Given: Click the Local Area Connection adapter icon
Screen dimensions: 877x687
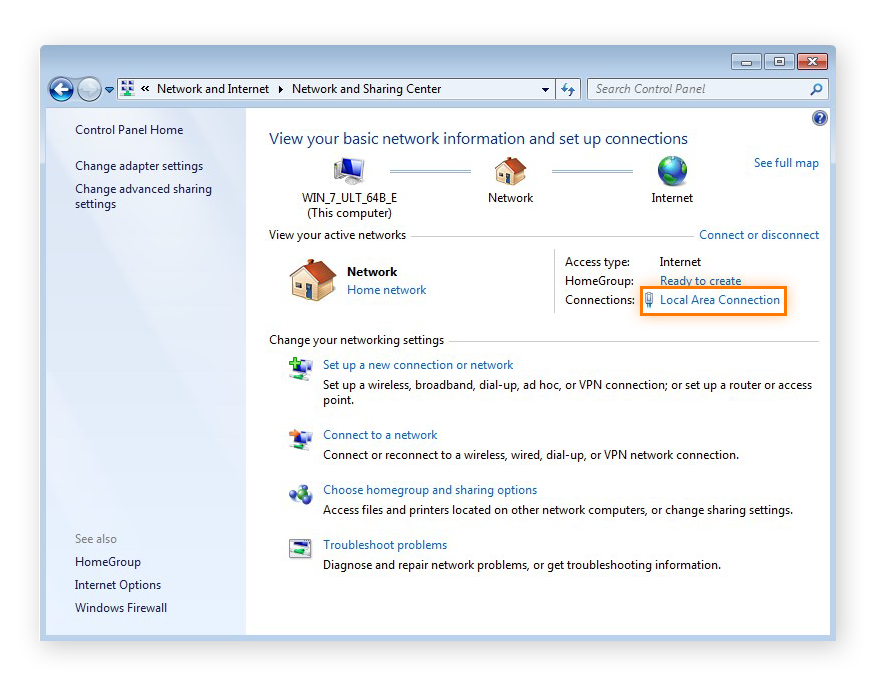Looking at the screenshot, I should point(649,300).
